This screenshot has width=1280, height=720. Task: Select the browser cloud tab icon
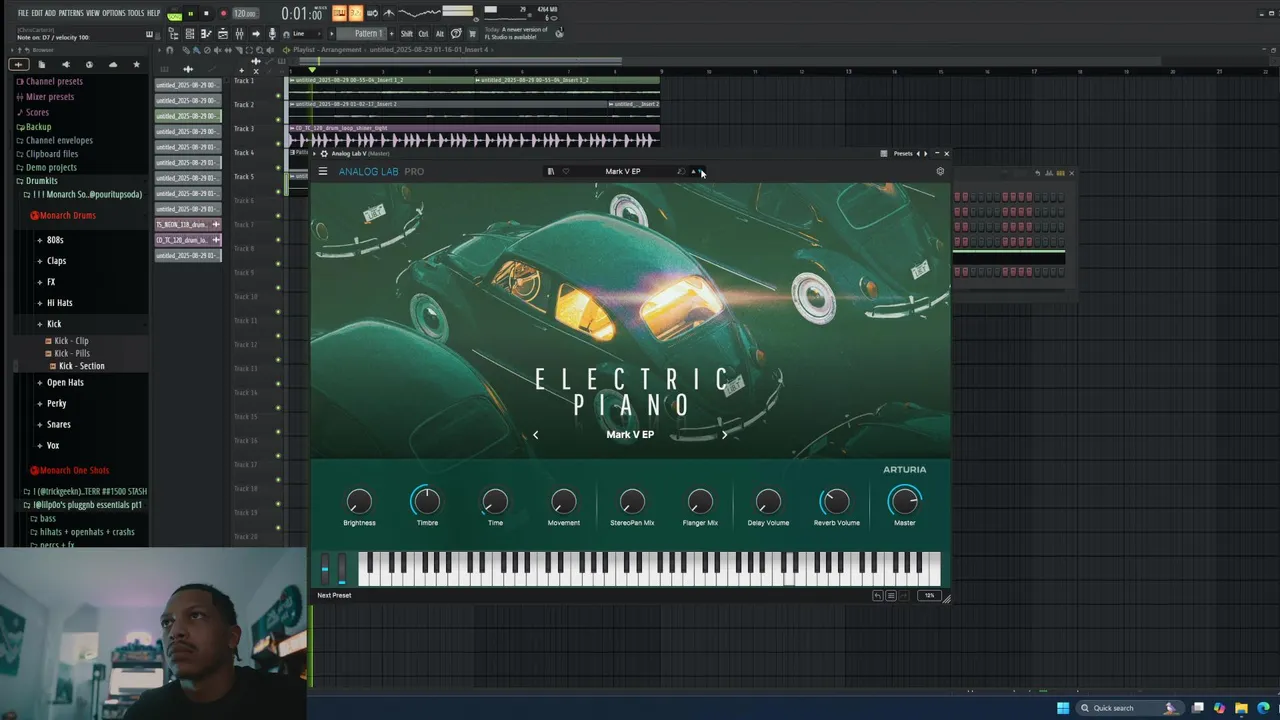pyautogui.click(x=113, y=65)
